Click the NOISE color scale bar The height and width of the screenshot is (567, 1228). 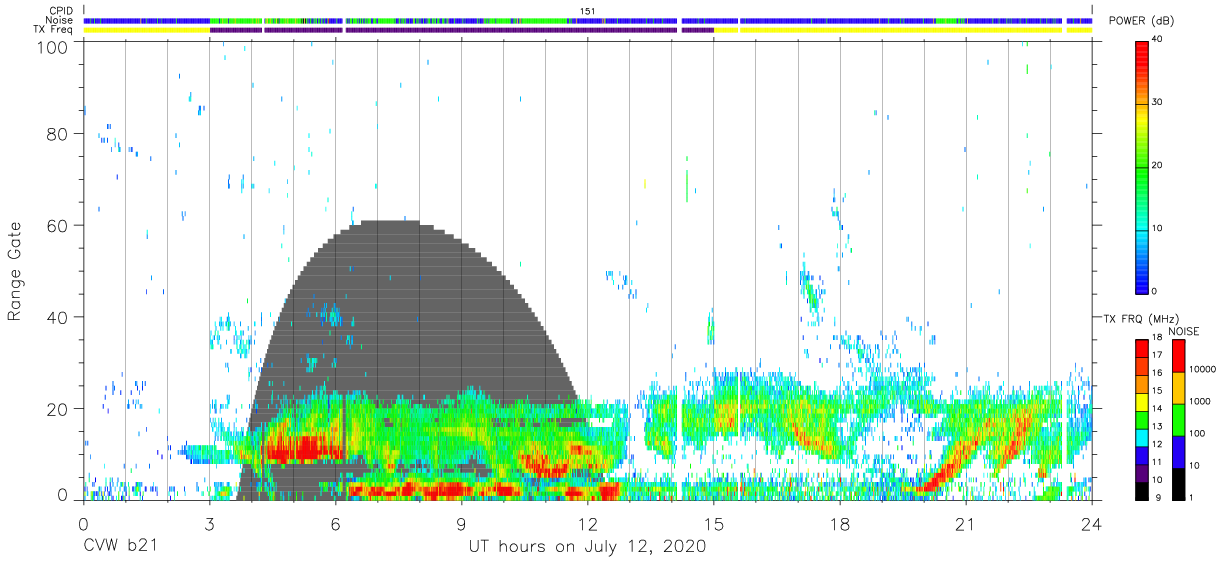click(x=1178, y=419)
